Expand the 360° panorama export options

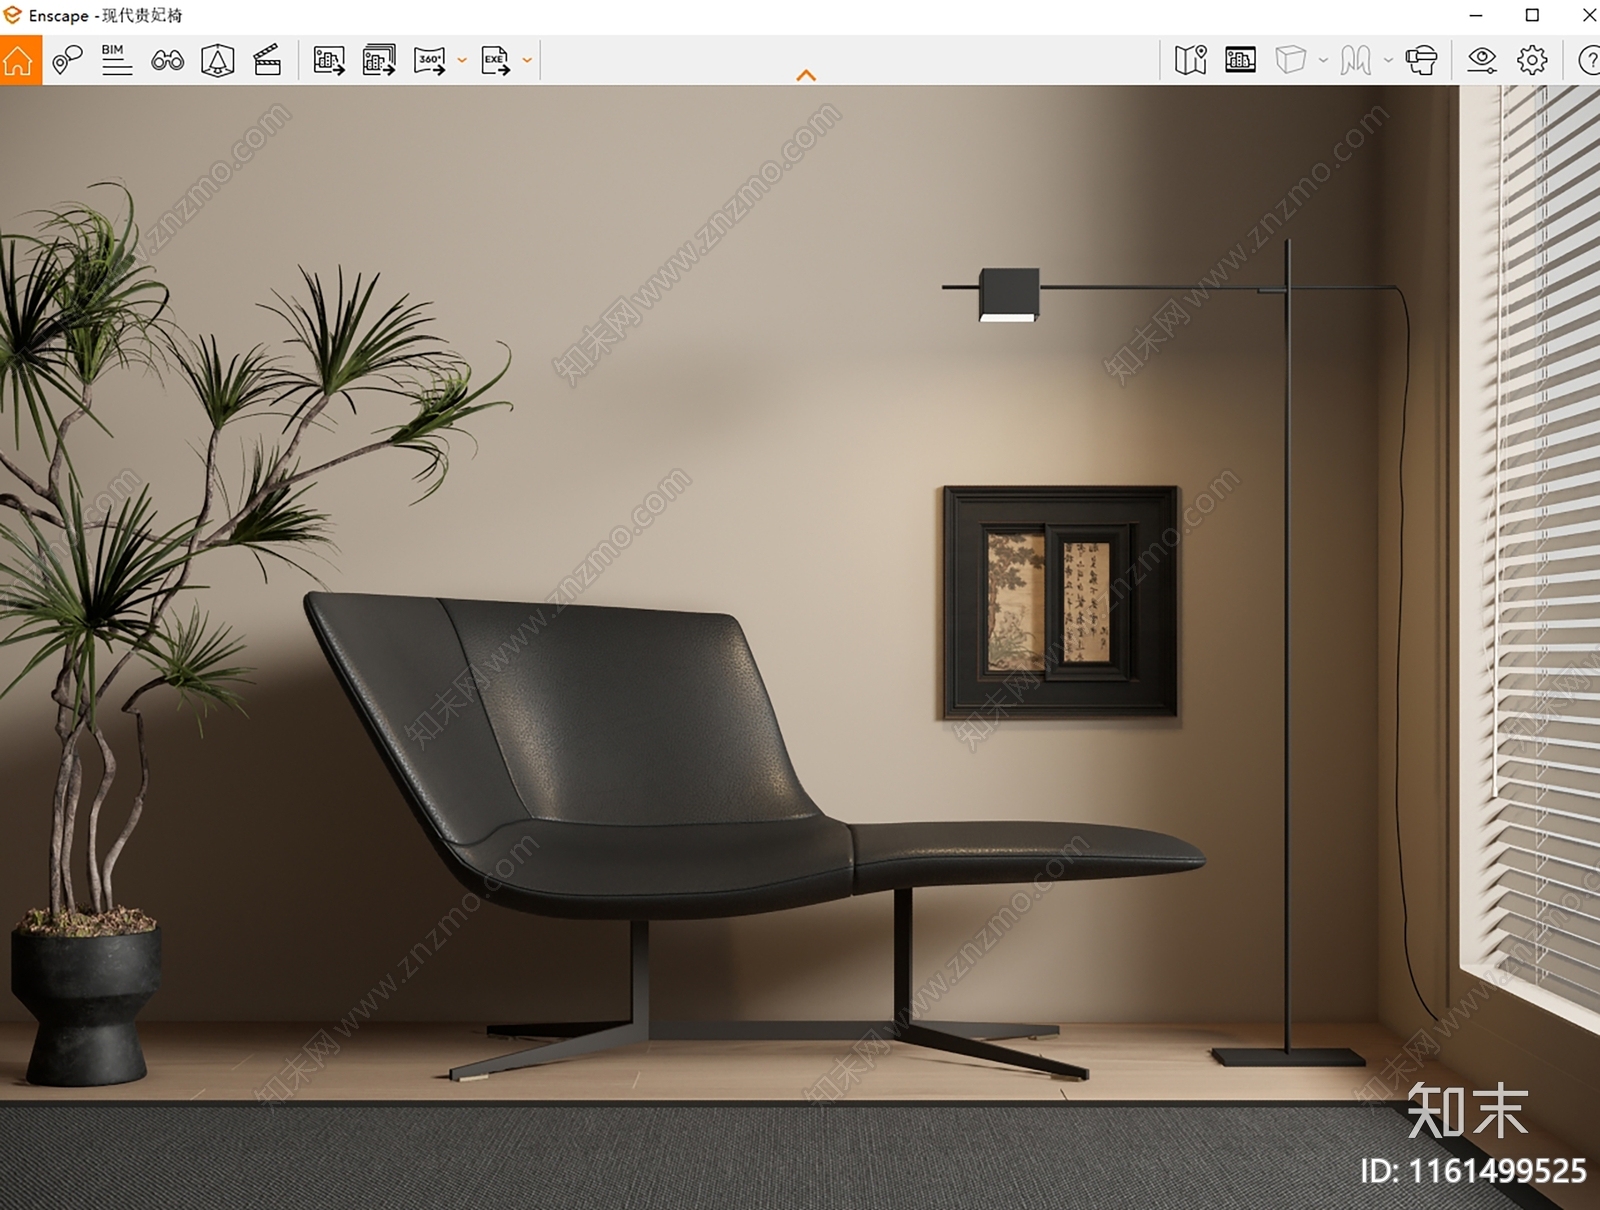pyautogui.click(x=462, y=61)
